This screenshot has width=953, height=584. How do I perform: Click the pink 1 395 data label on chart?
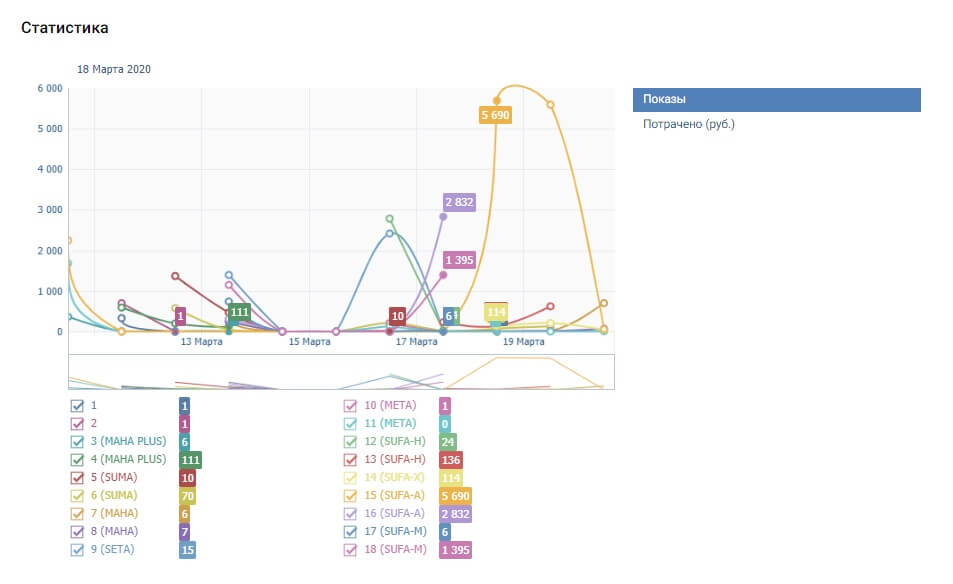pos(459,260)
